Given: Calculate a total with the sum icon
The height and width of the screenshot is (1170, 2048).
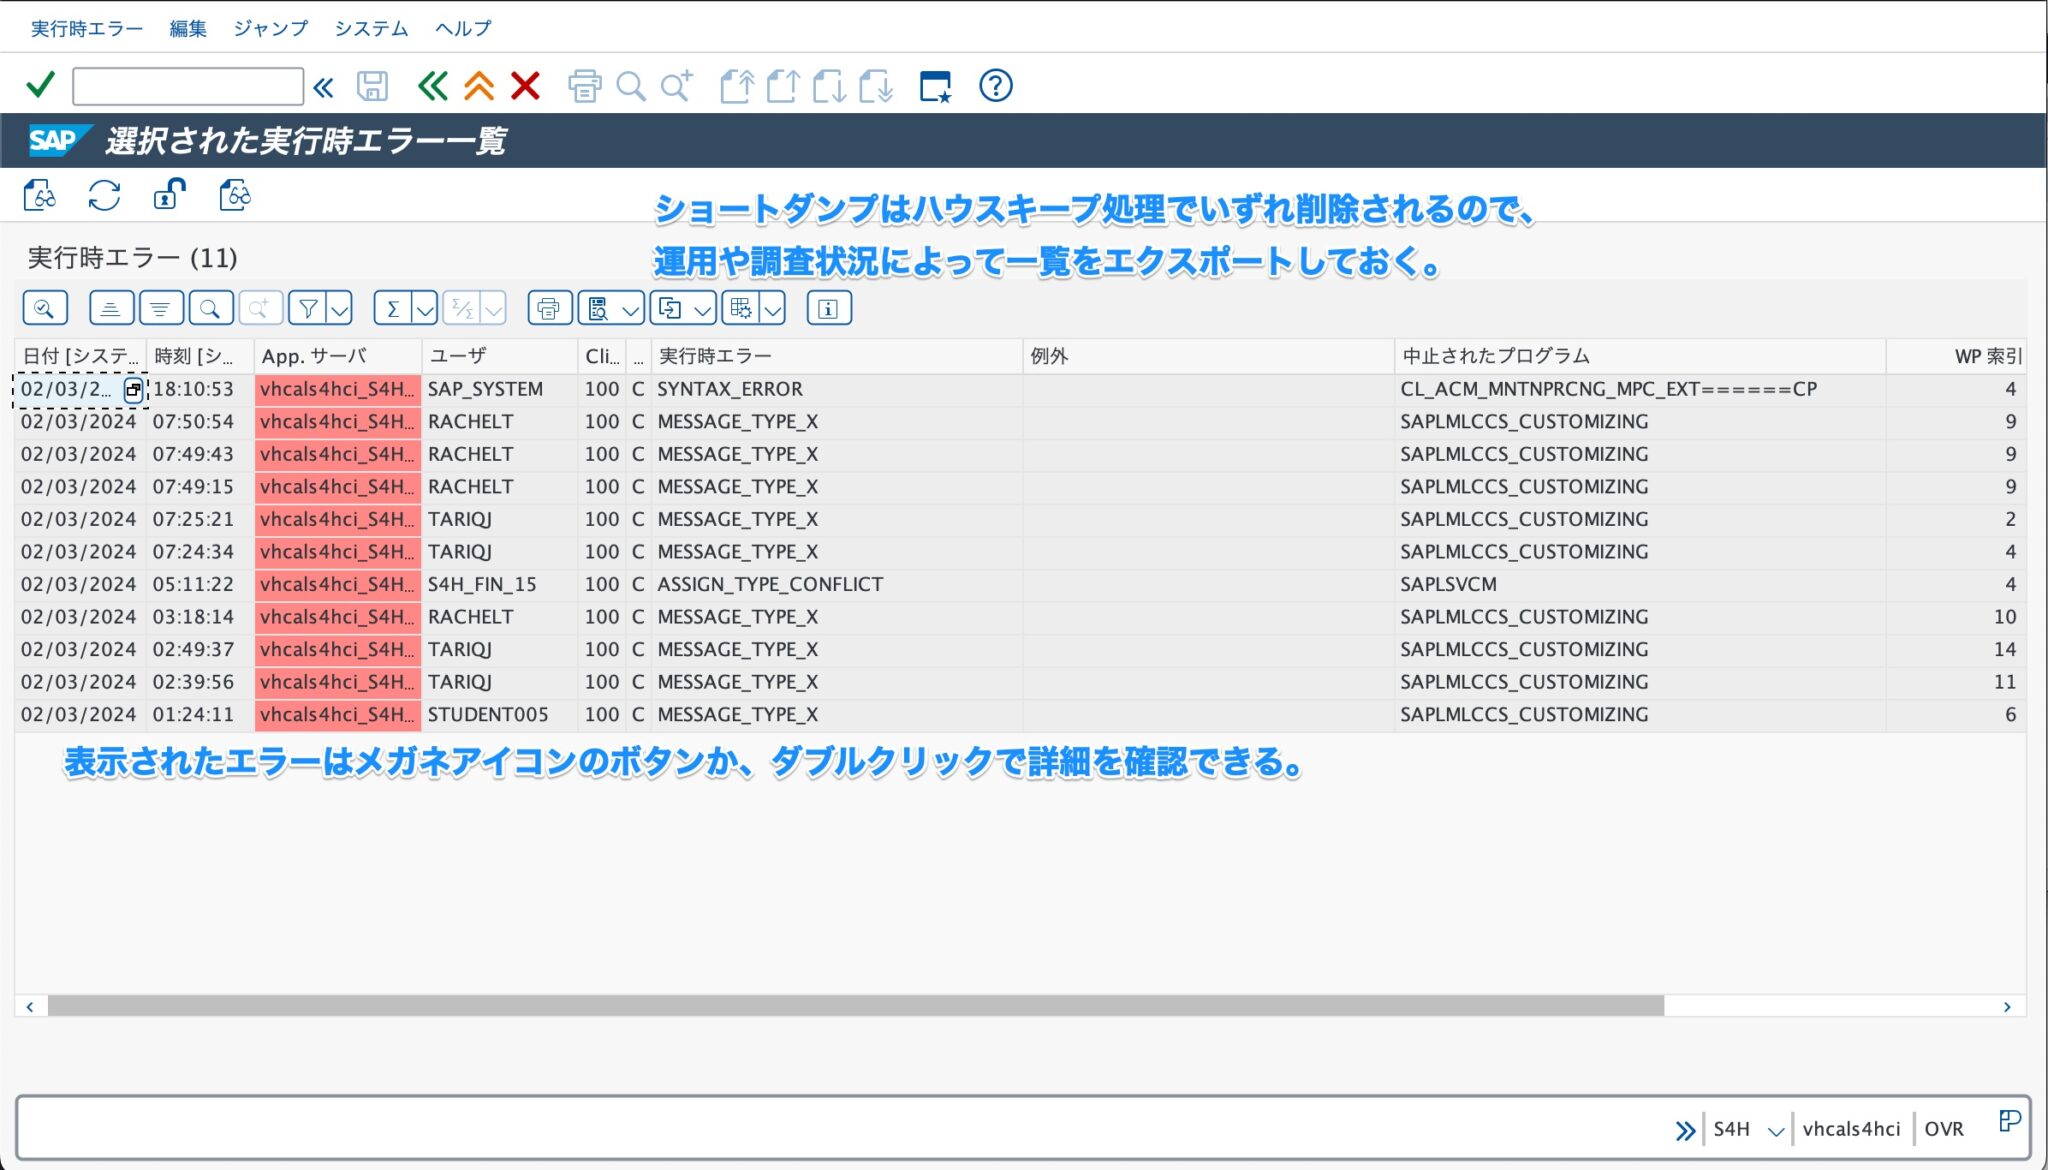Looking at the screenshot, I should [392, 307].
